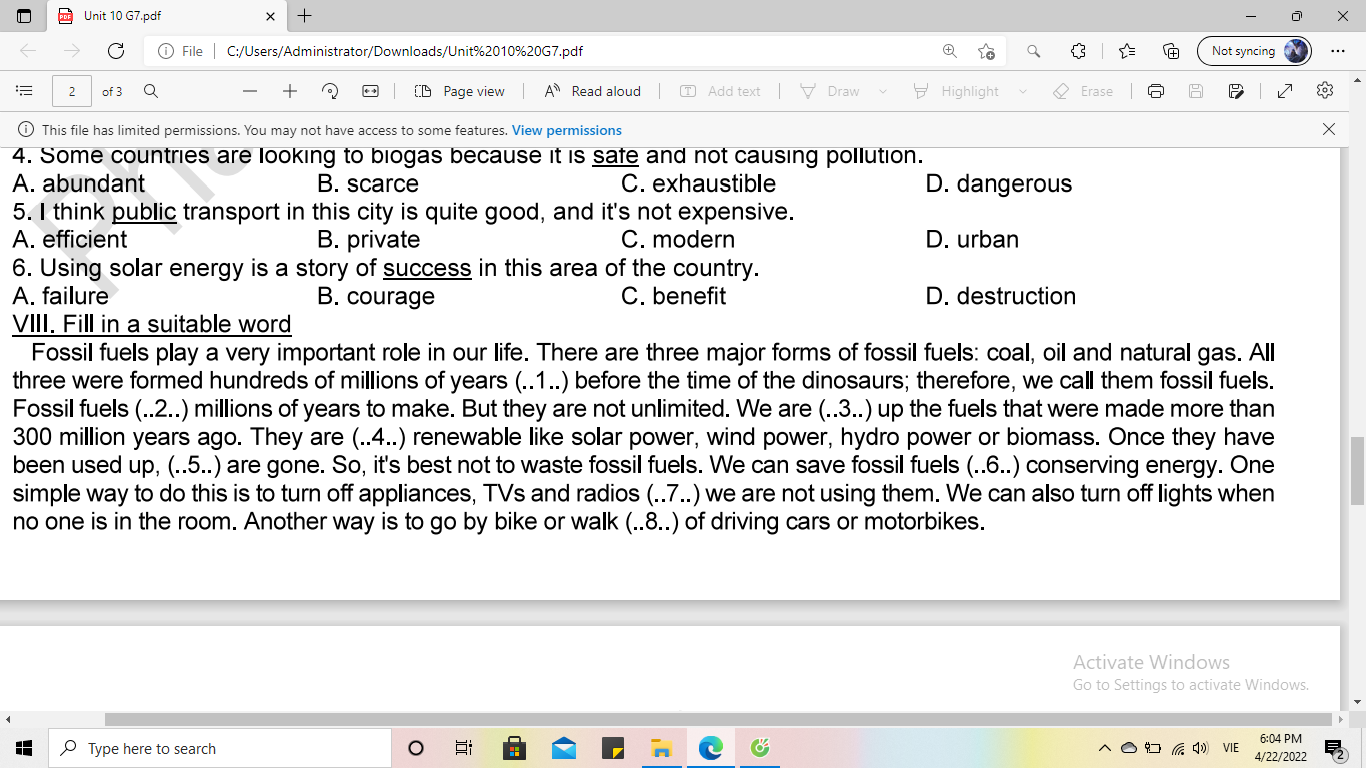Viewport: 1366px width, 768px height.
Task: Open find in PDF search
Action: click(x=151, y=91)
